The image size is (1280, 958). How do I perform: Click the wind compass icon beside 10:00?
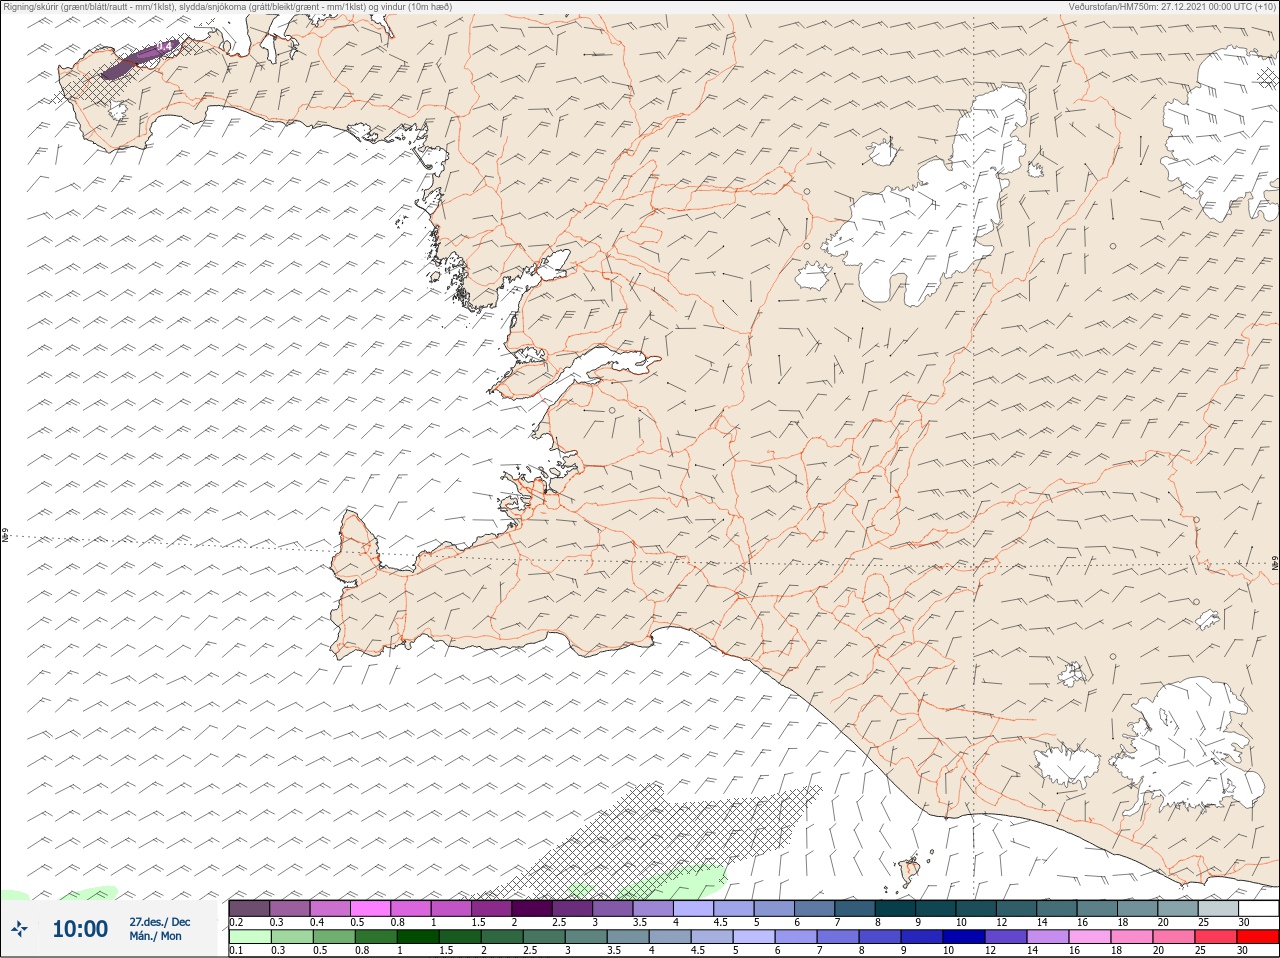[19, 929]
